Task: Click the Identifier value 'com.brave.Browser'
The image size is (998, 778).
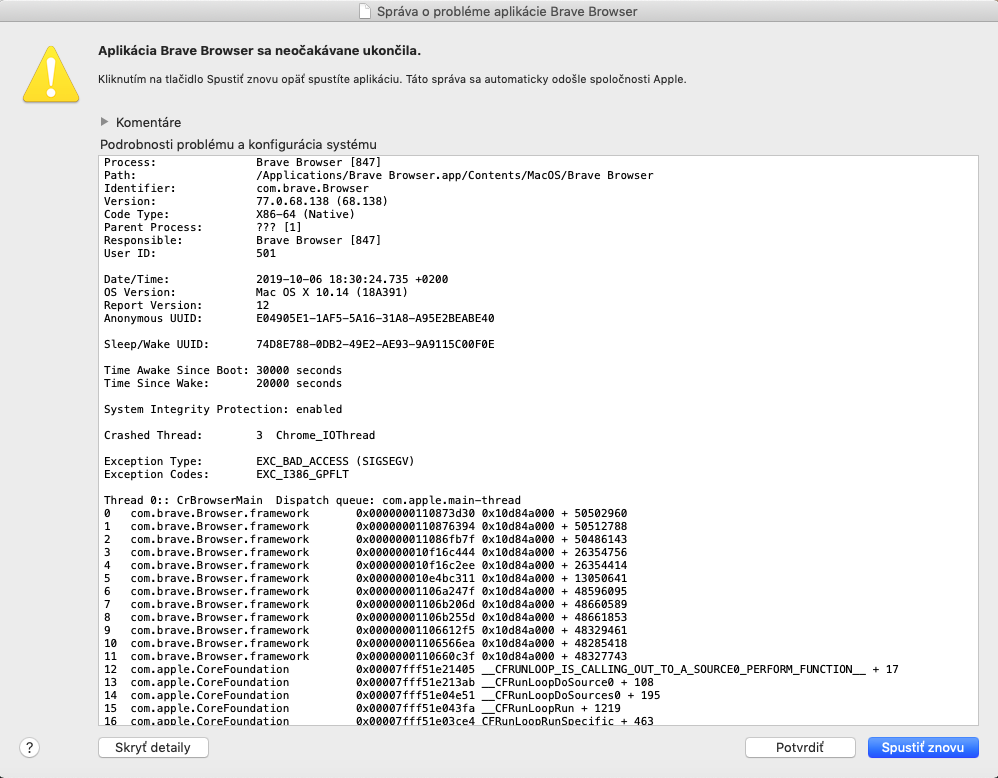Action: (x=312, y=188)
